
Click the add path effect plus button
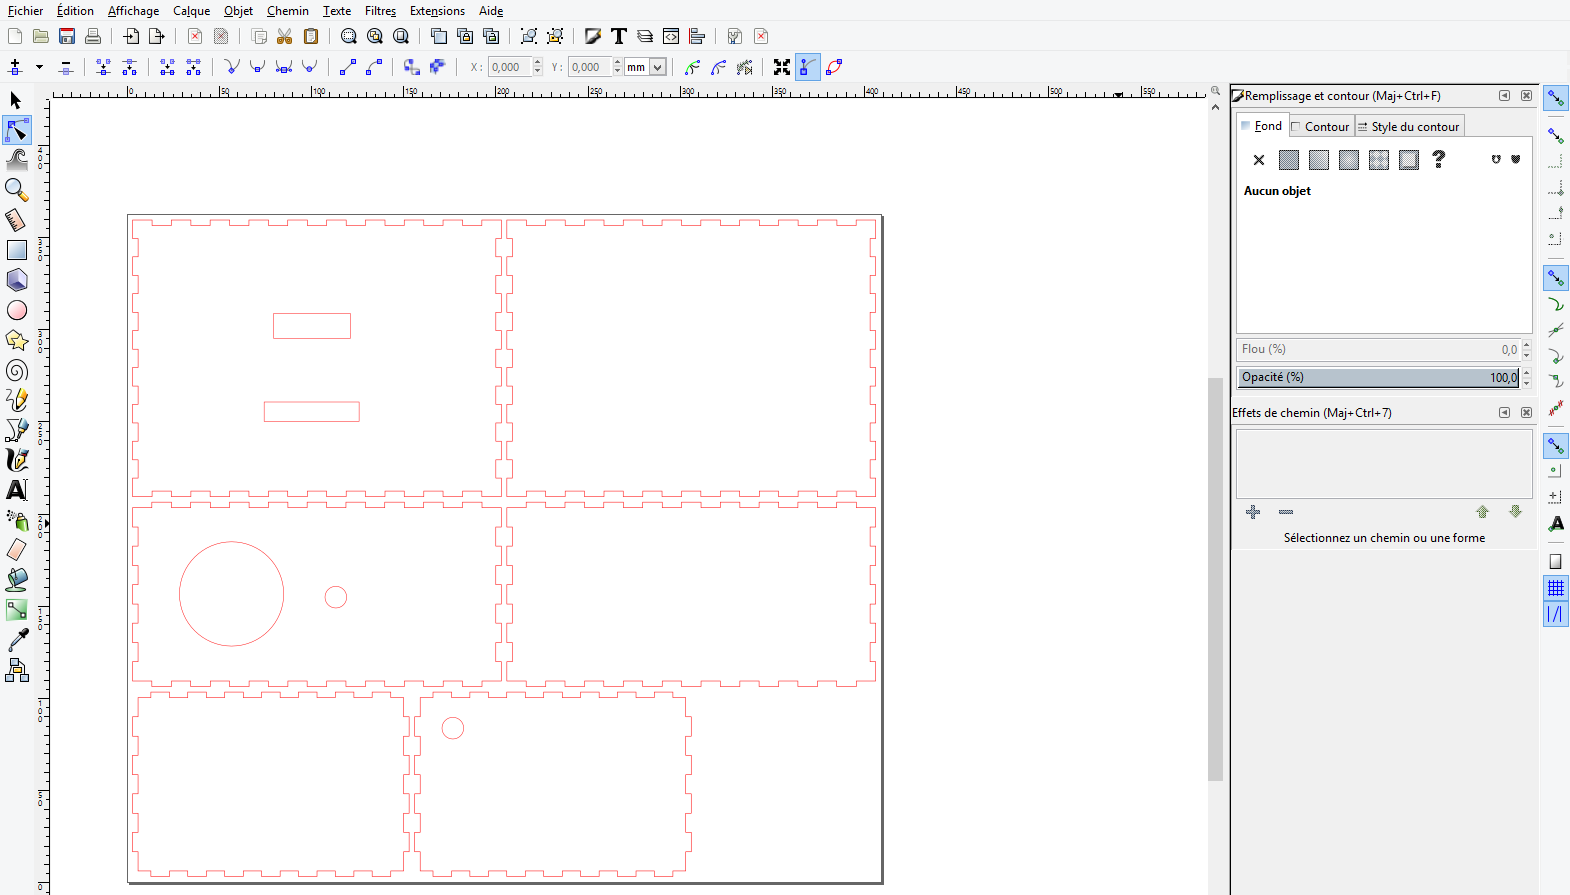click(1253, 512)
